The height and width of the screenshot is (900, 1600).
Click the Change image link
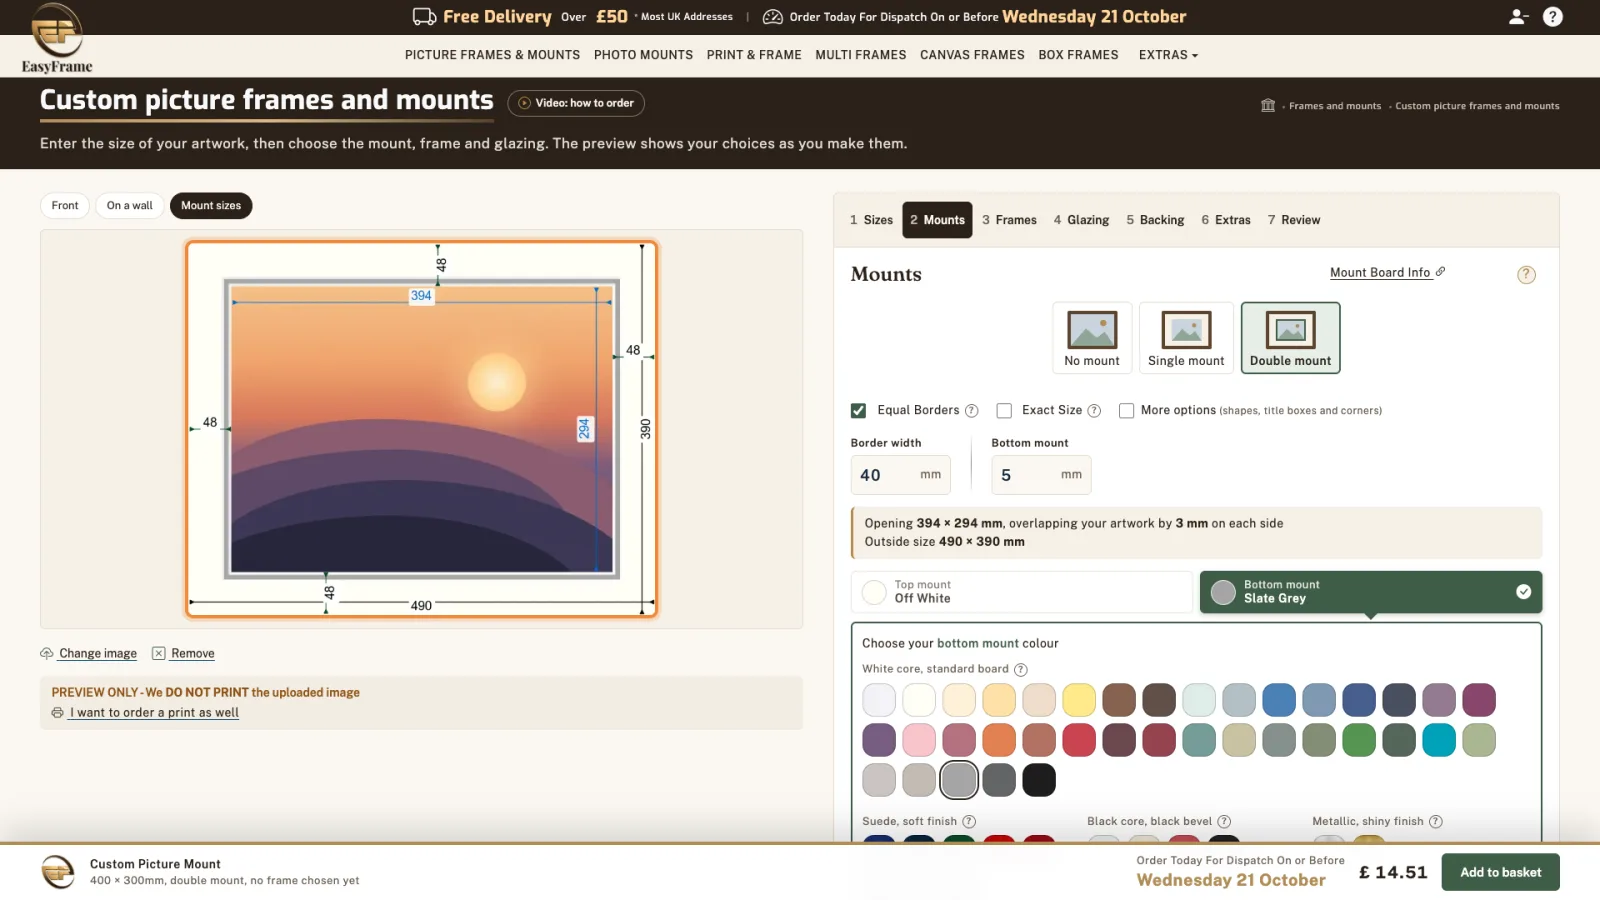pyautogui.click(x=98, y=653)
